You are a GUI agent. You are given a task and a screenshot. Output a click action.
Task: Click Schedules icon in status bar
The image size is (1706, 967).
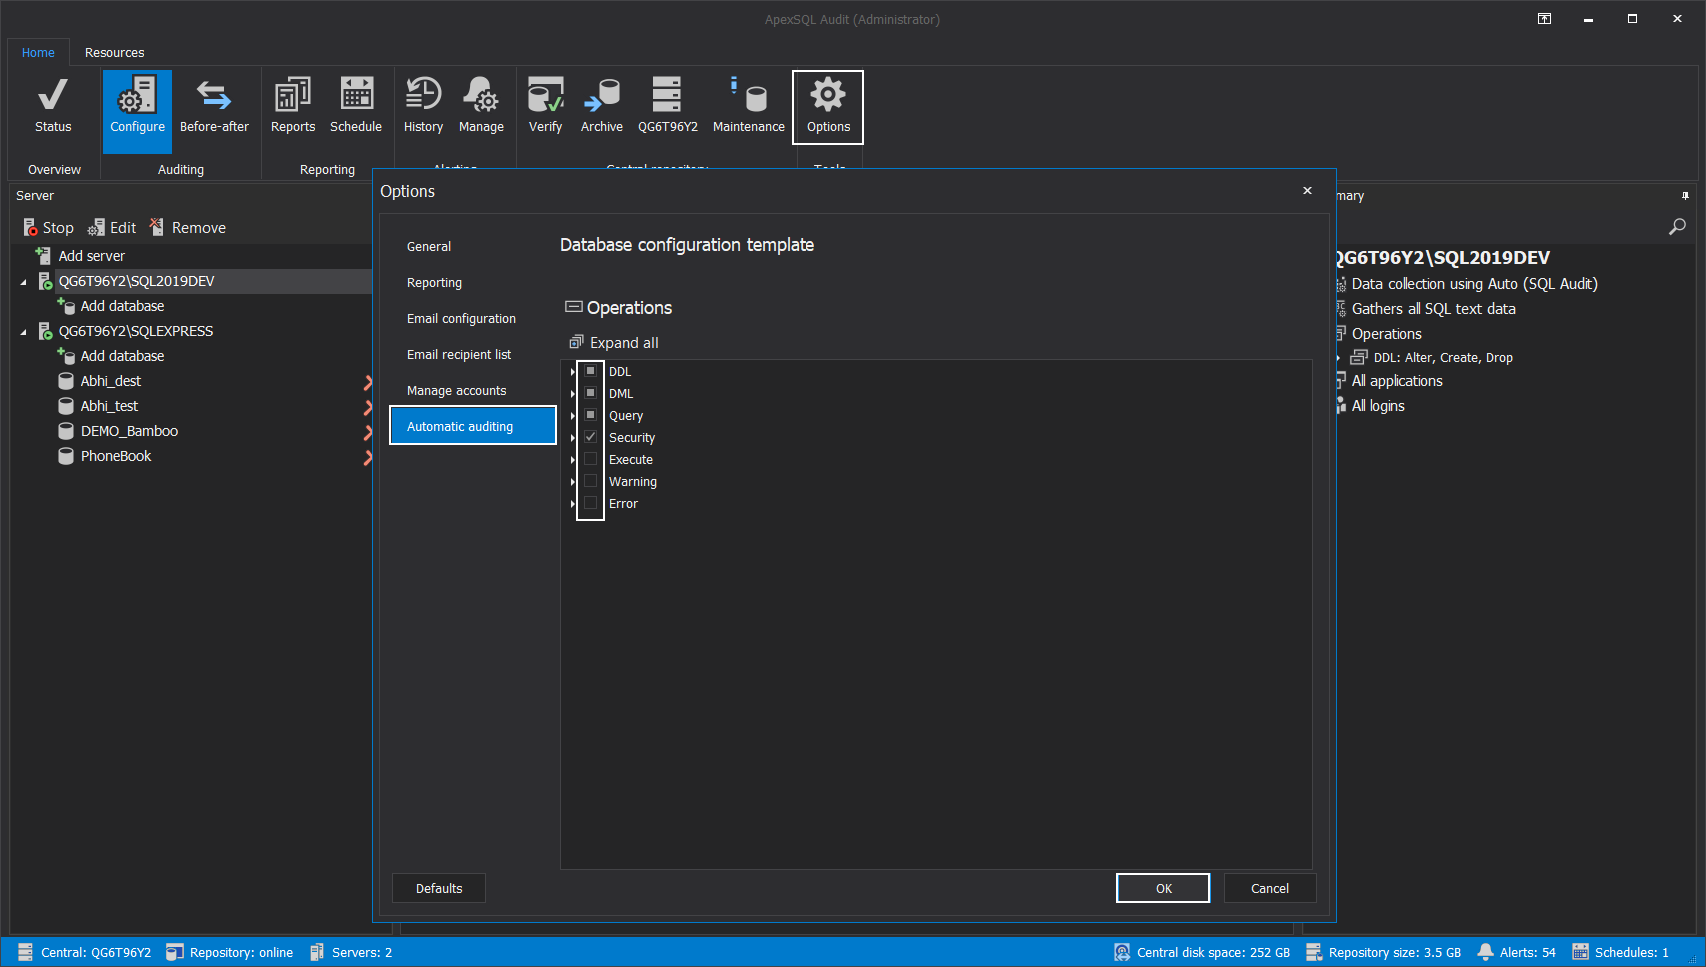(1580, 952)
